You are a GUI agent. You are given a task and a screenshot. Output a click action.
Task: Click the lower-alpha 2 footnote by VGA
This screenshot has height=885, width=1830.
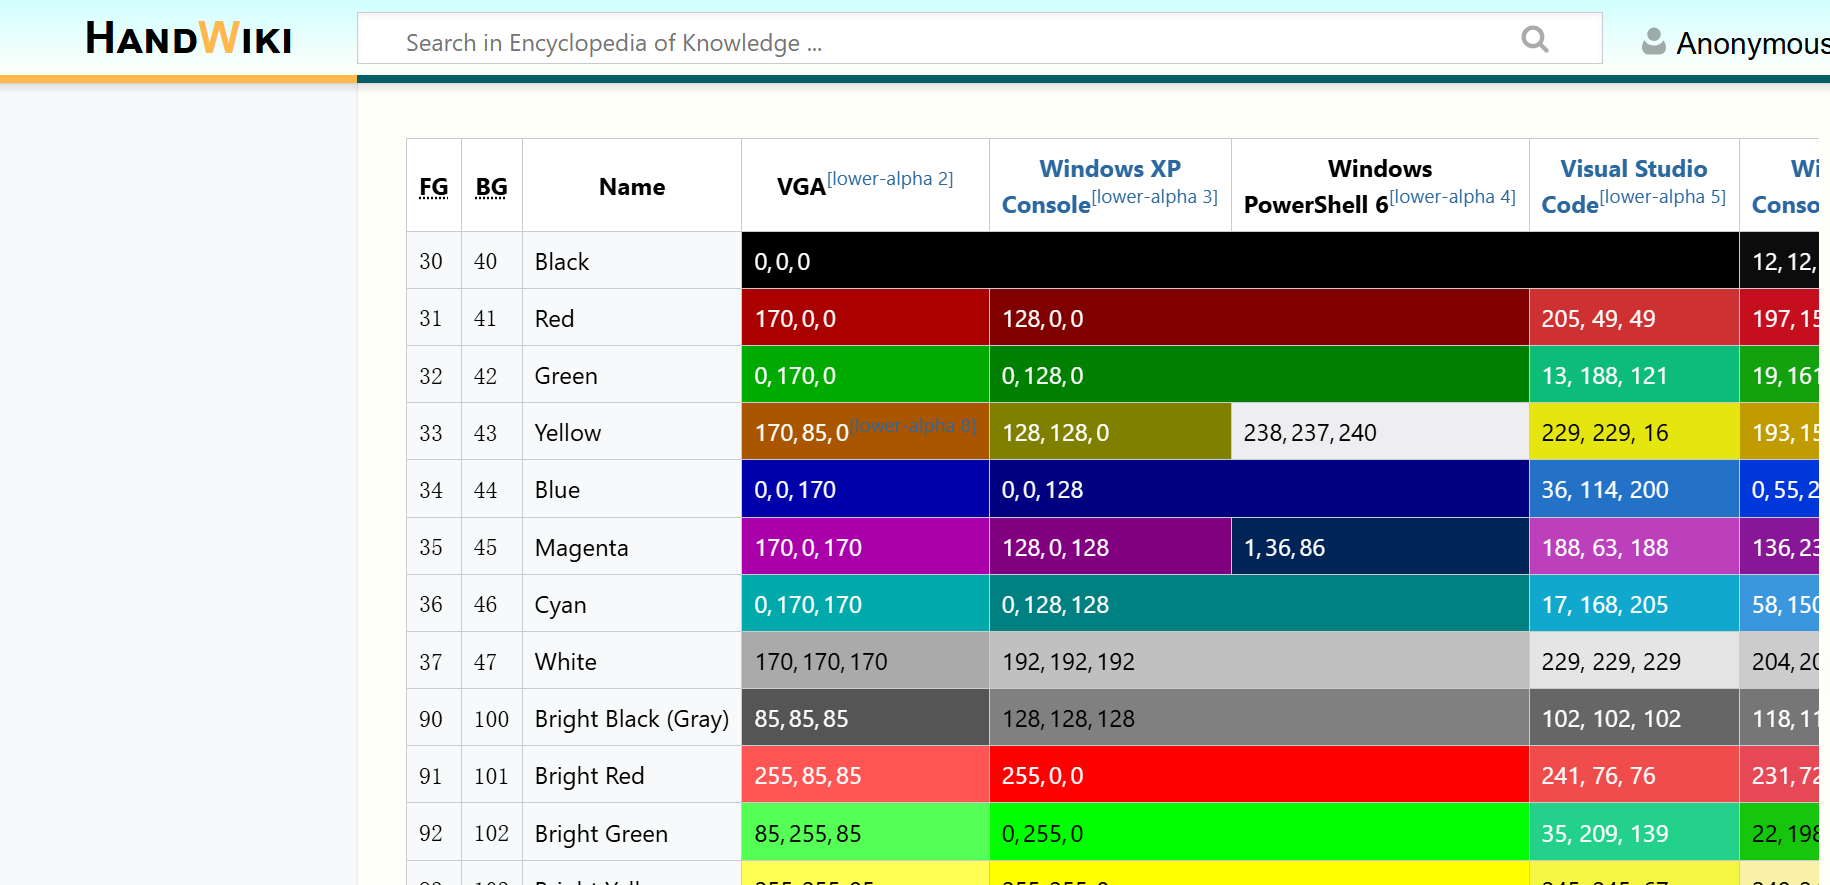point(890,178)
